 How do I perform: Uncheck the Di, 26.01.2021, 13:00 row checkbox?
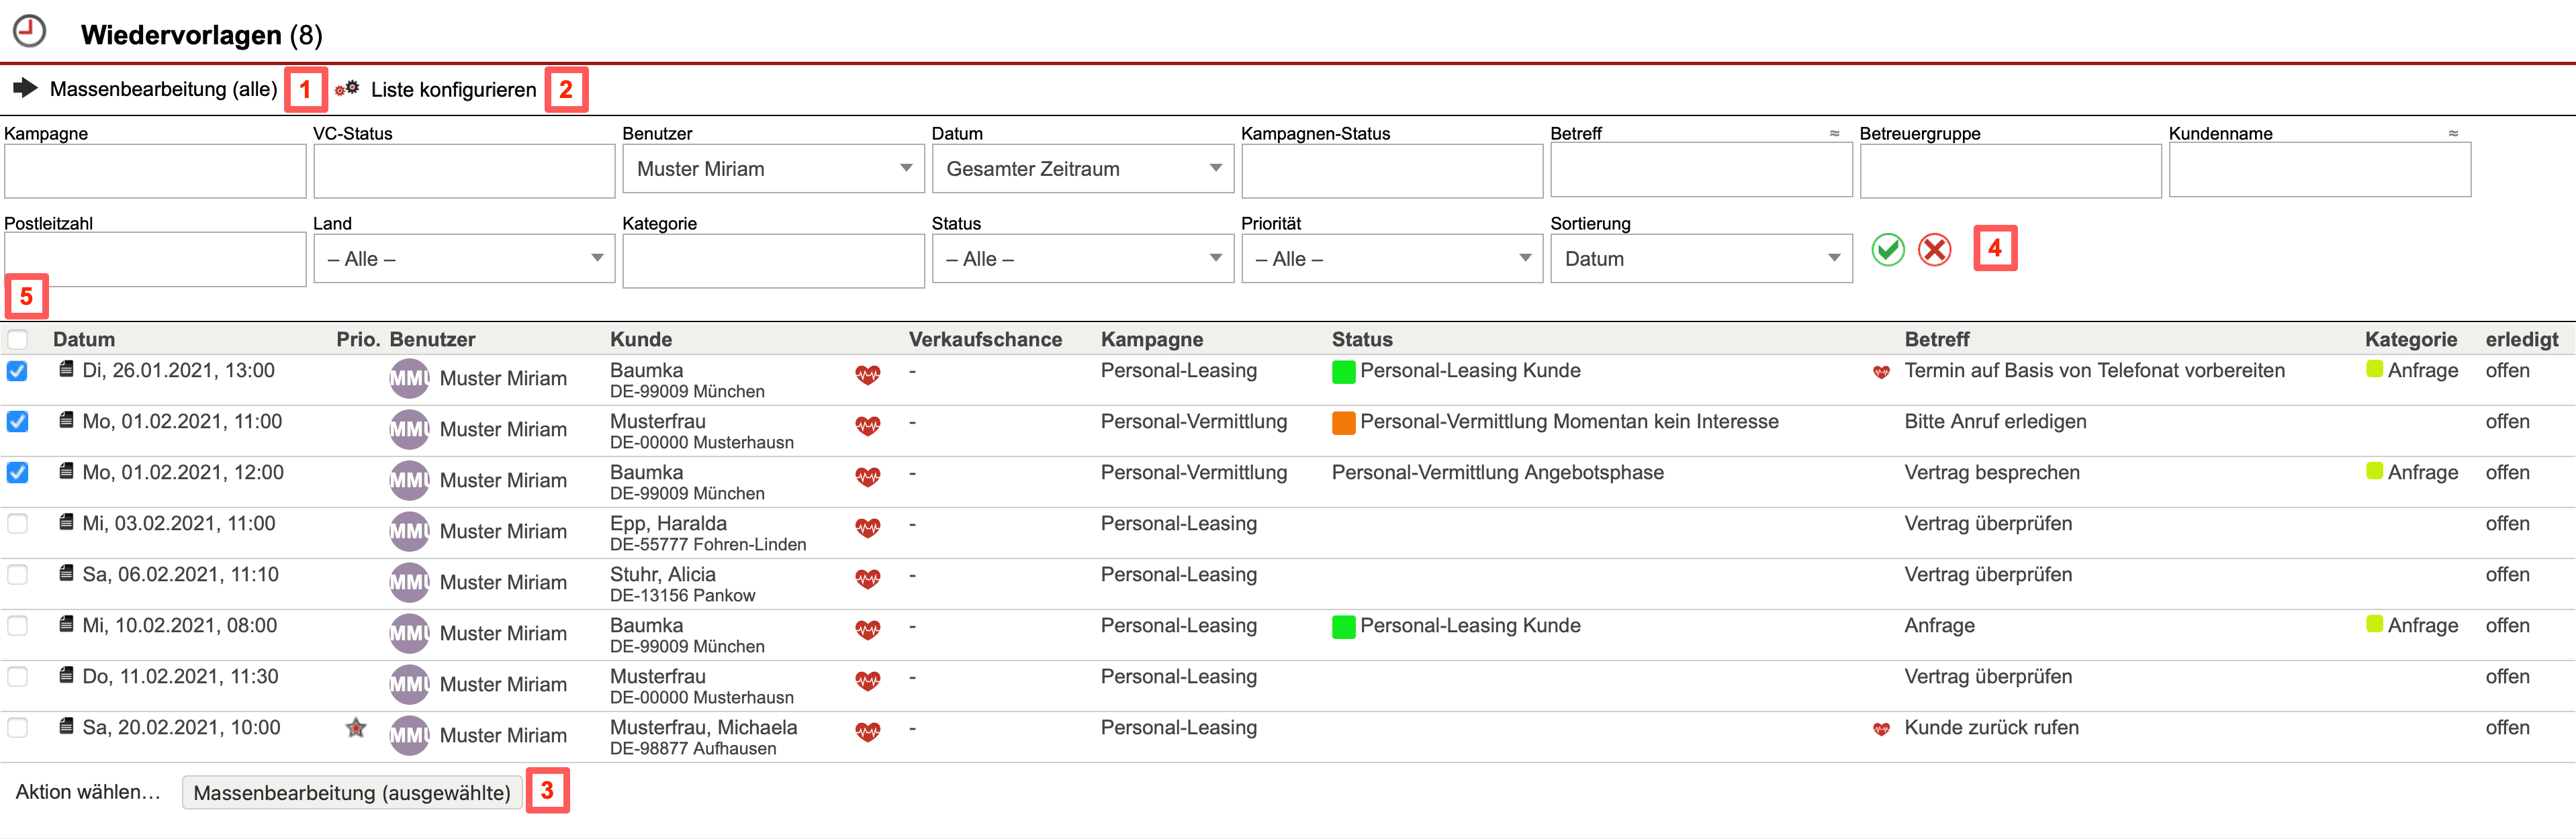coord(17,371)
